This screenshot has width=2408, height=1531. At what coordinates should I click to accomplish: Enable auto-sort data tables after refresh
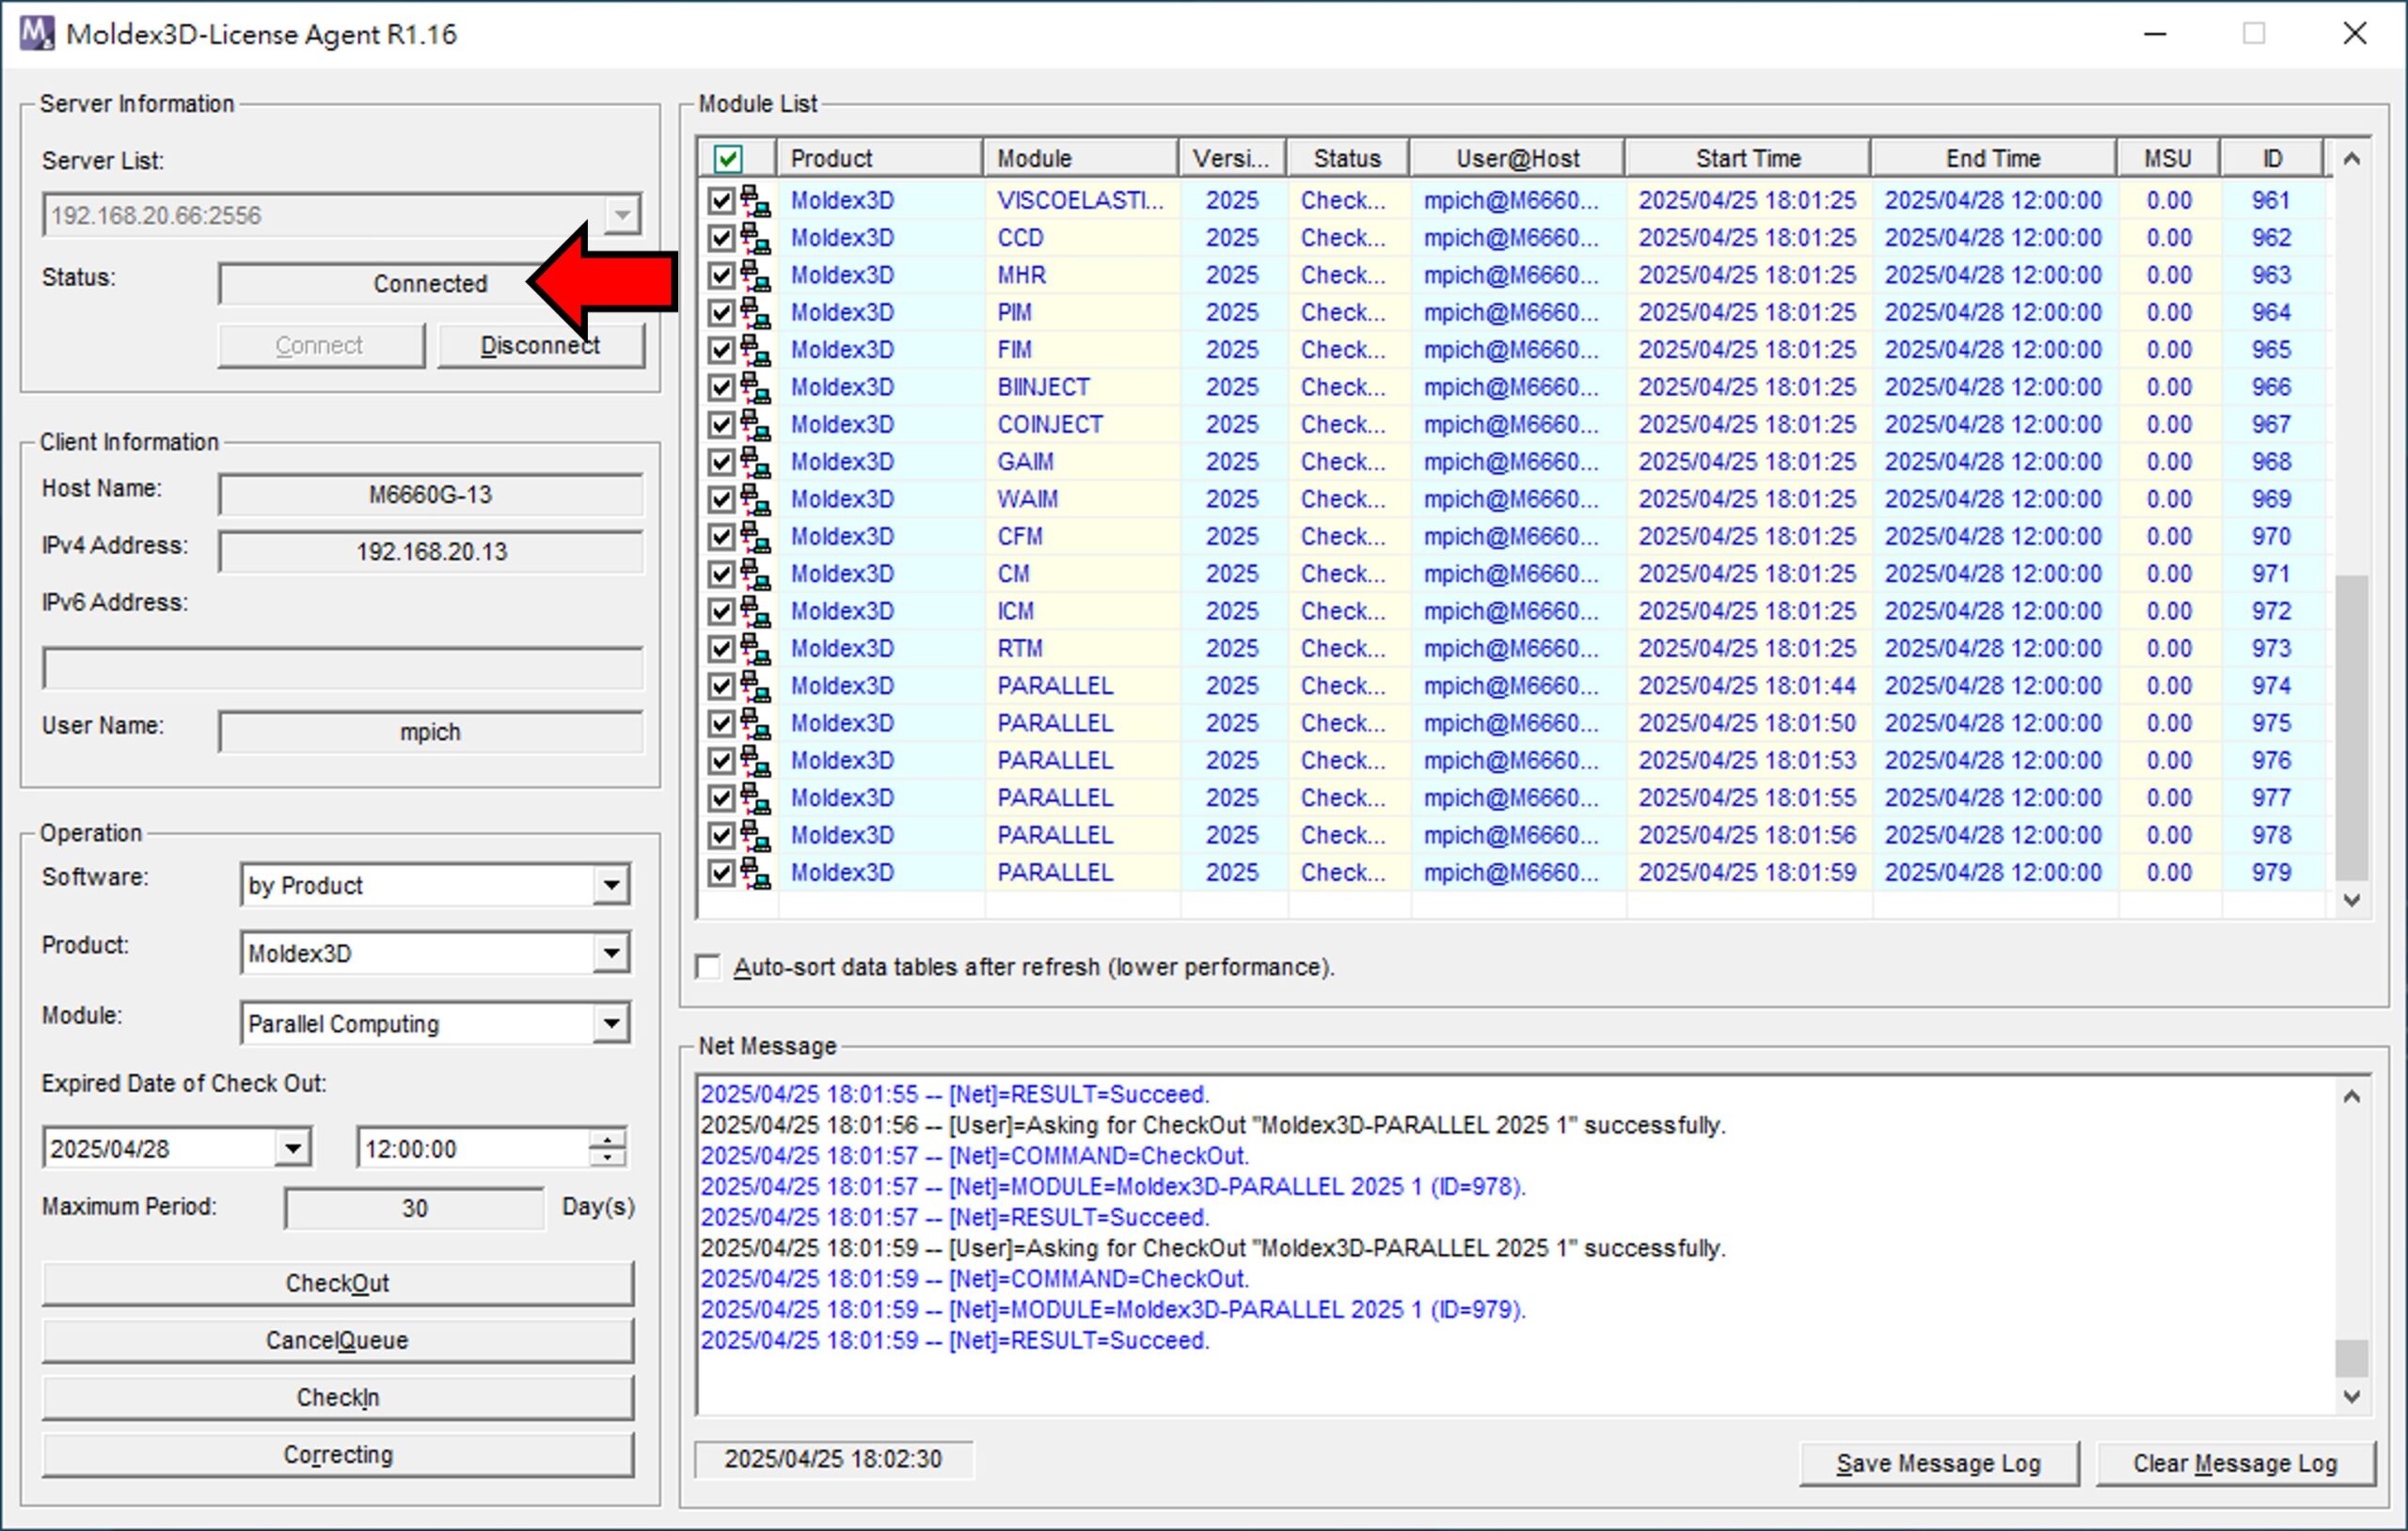pos(708,967)
